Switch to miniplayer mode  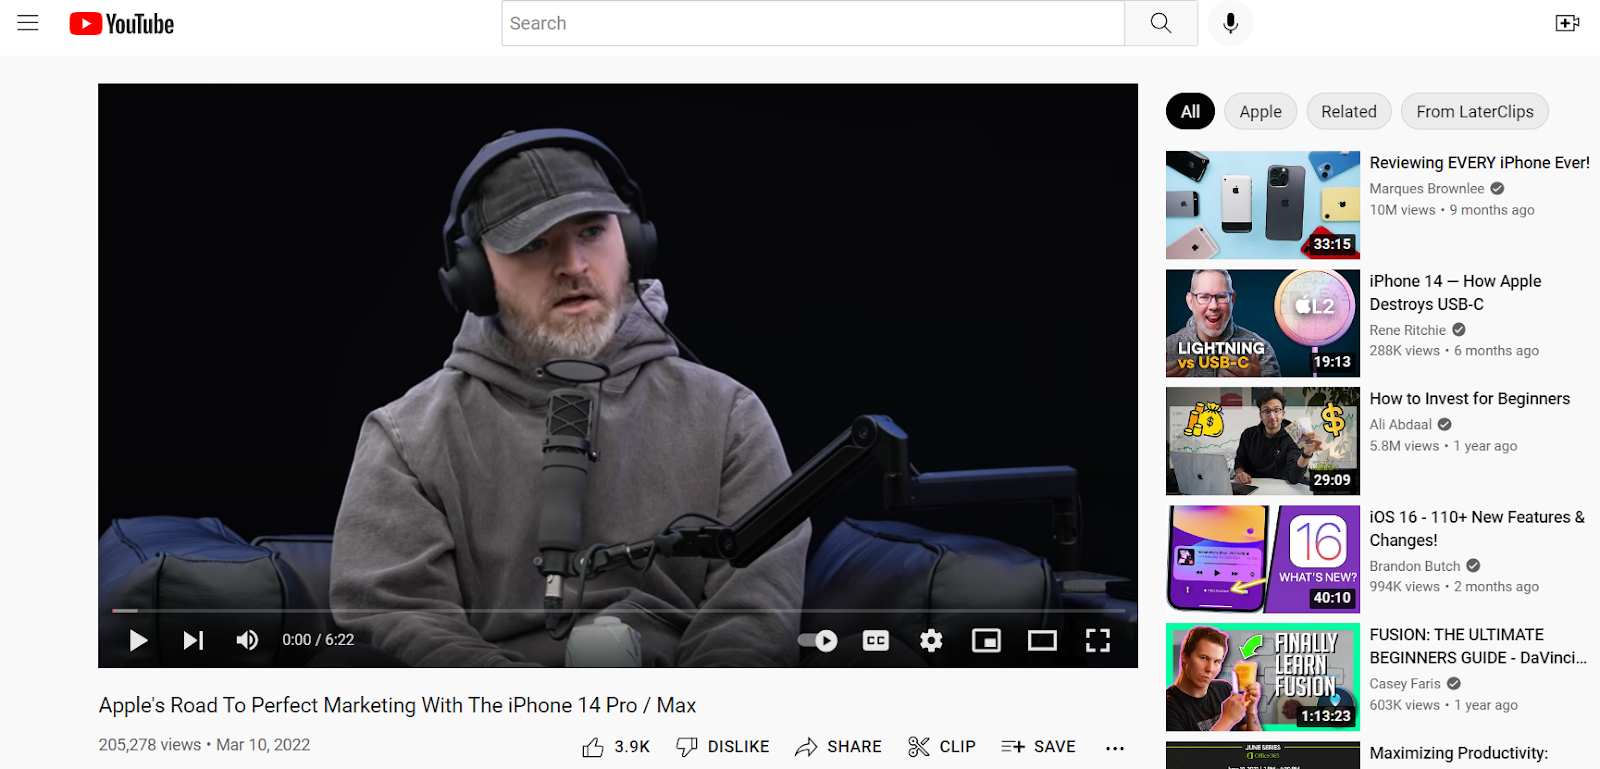click(986, 640)
